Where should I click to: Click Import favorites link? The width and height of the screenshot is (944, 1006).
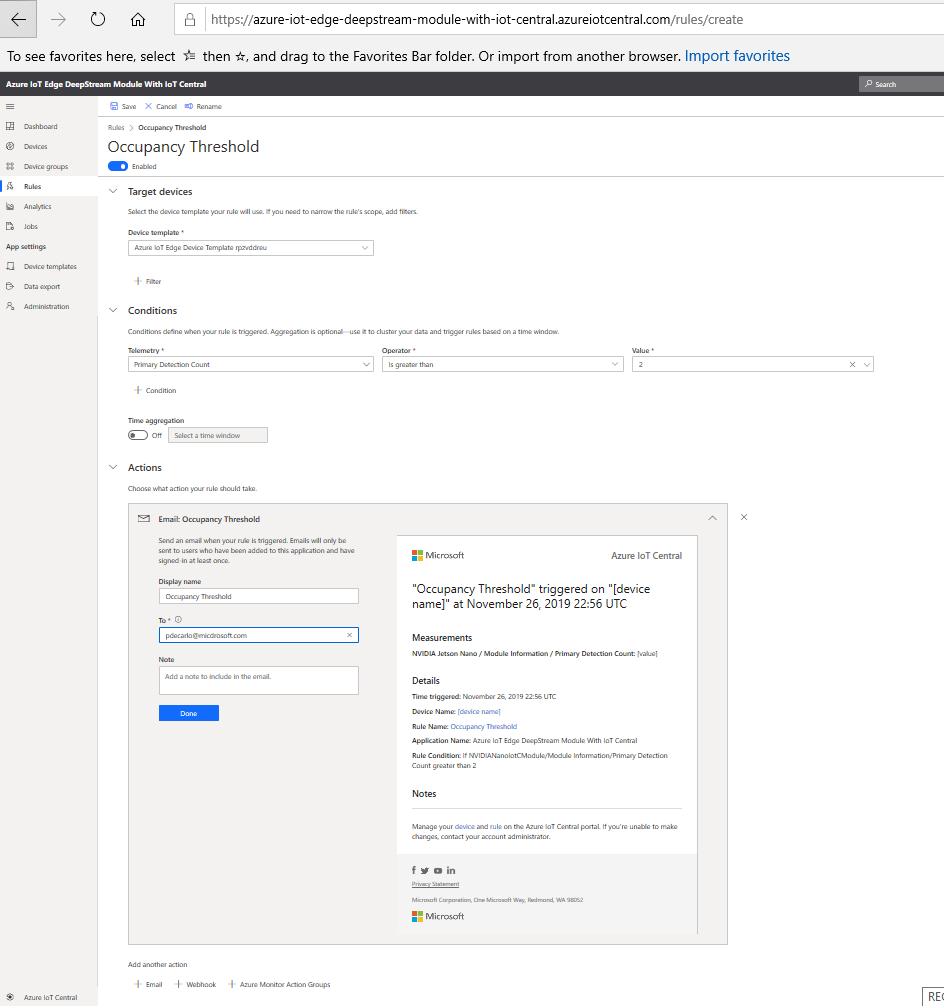coord(737,56)
